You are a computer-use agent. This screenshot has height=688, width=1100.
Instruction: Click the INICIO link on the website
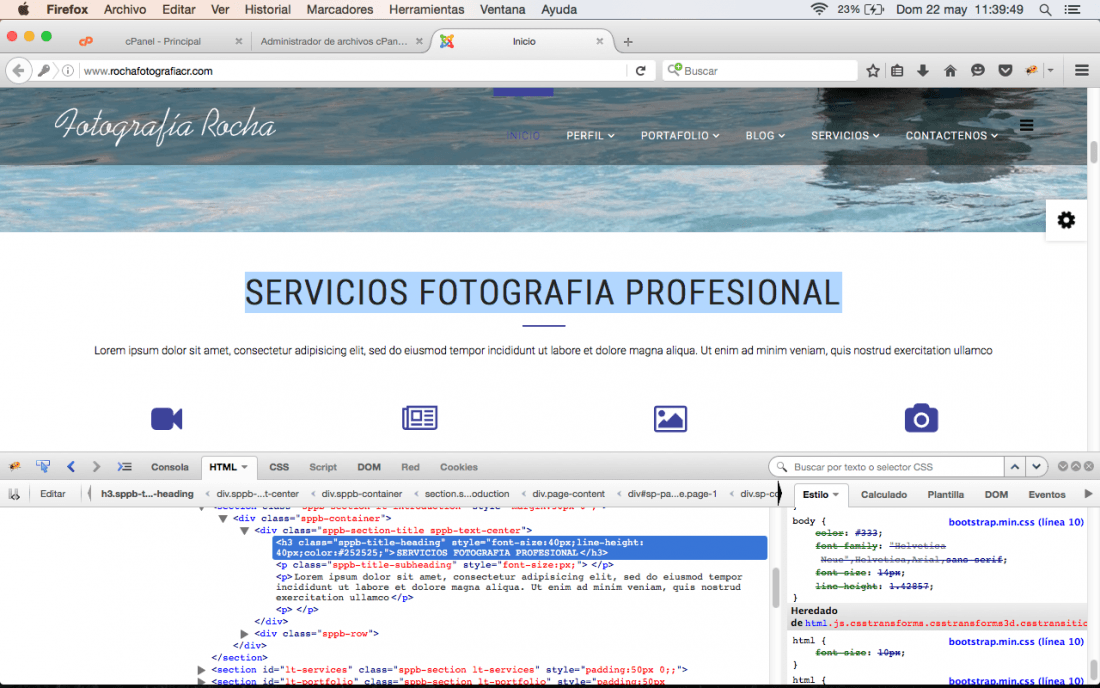(523, 135)
